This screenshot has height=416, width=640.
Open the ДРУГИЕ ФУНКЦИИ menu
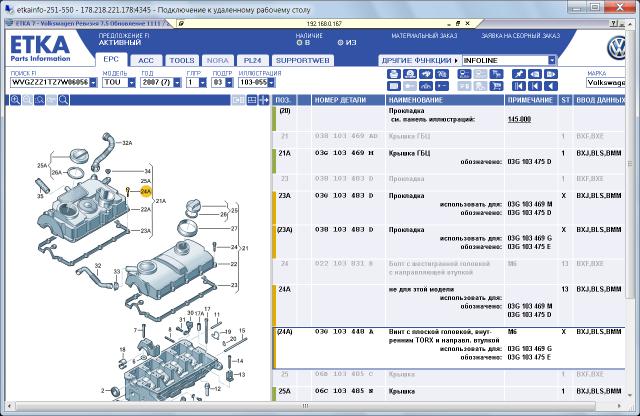(419, 60)
